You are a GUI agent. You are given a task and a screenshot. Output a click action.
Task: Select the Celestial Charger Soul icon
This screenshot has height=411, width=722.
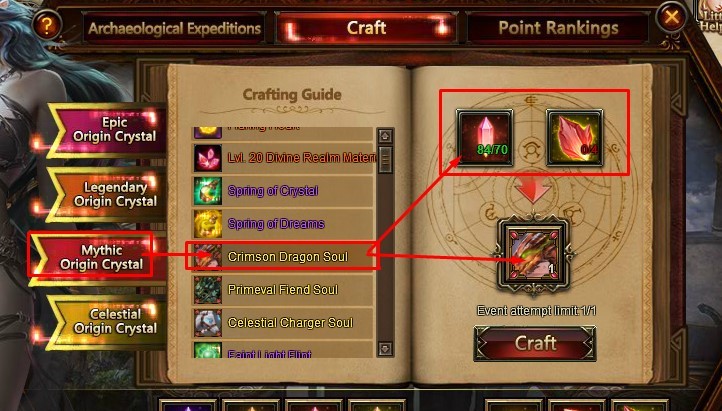pyautogui.click(x=208, y=323)
